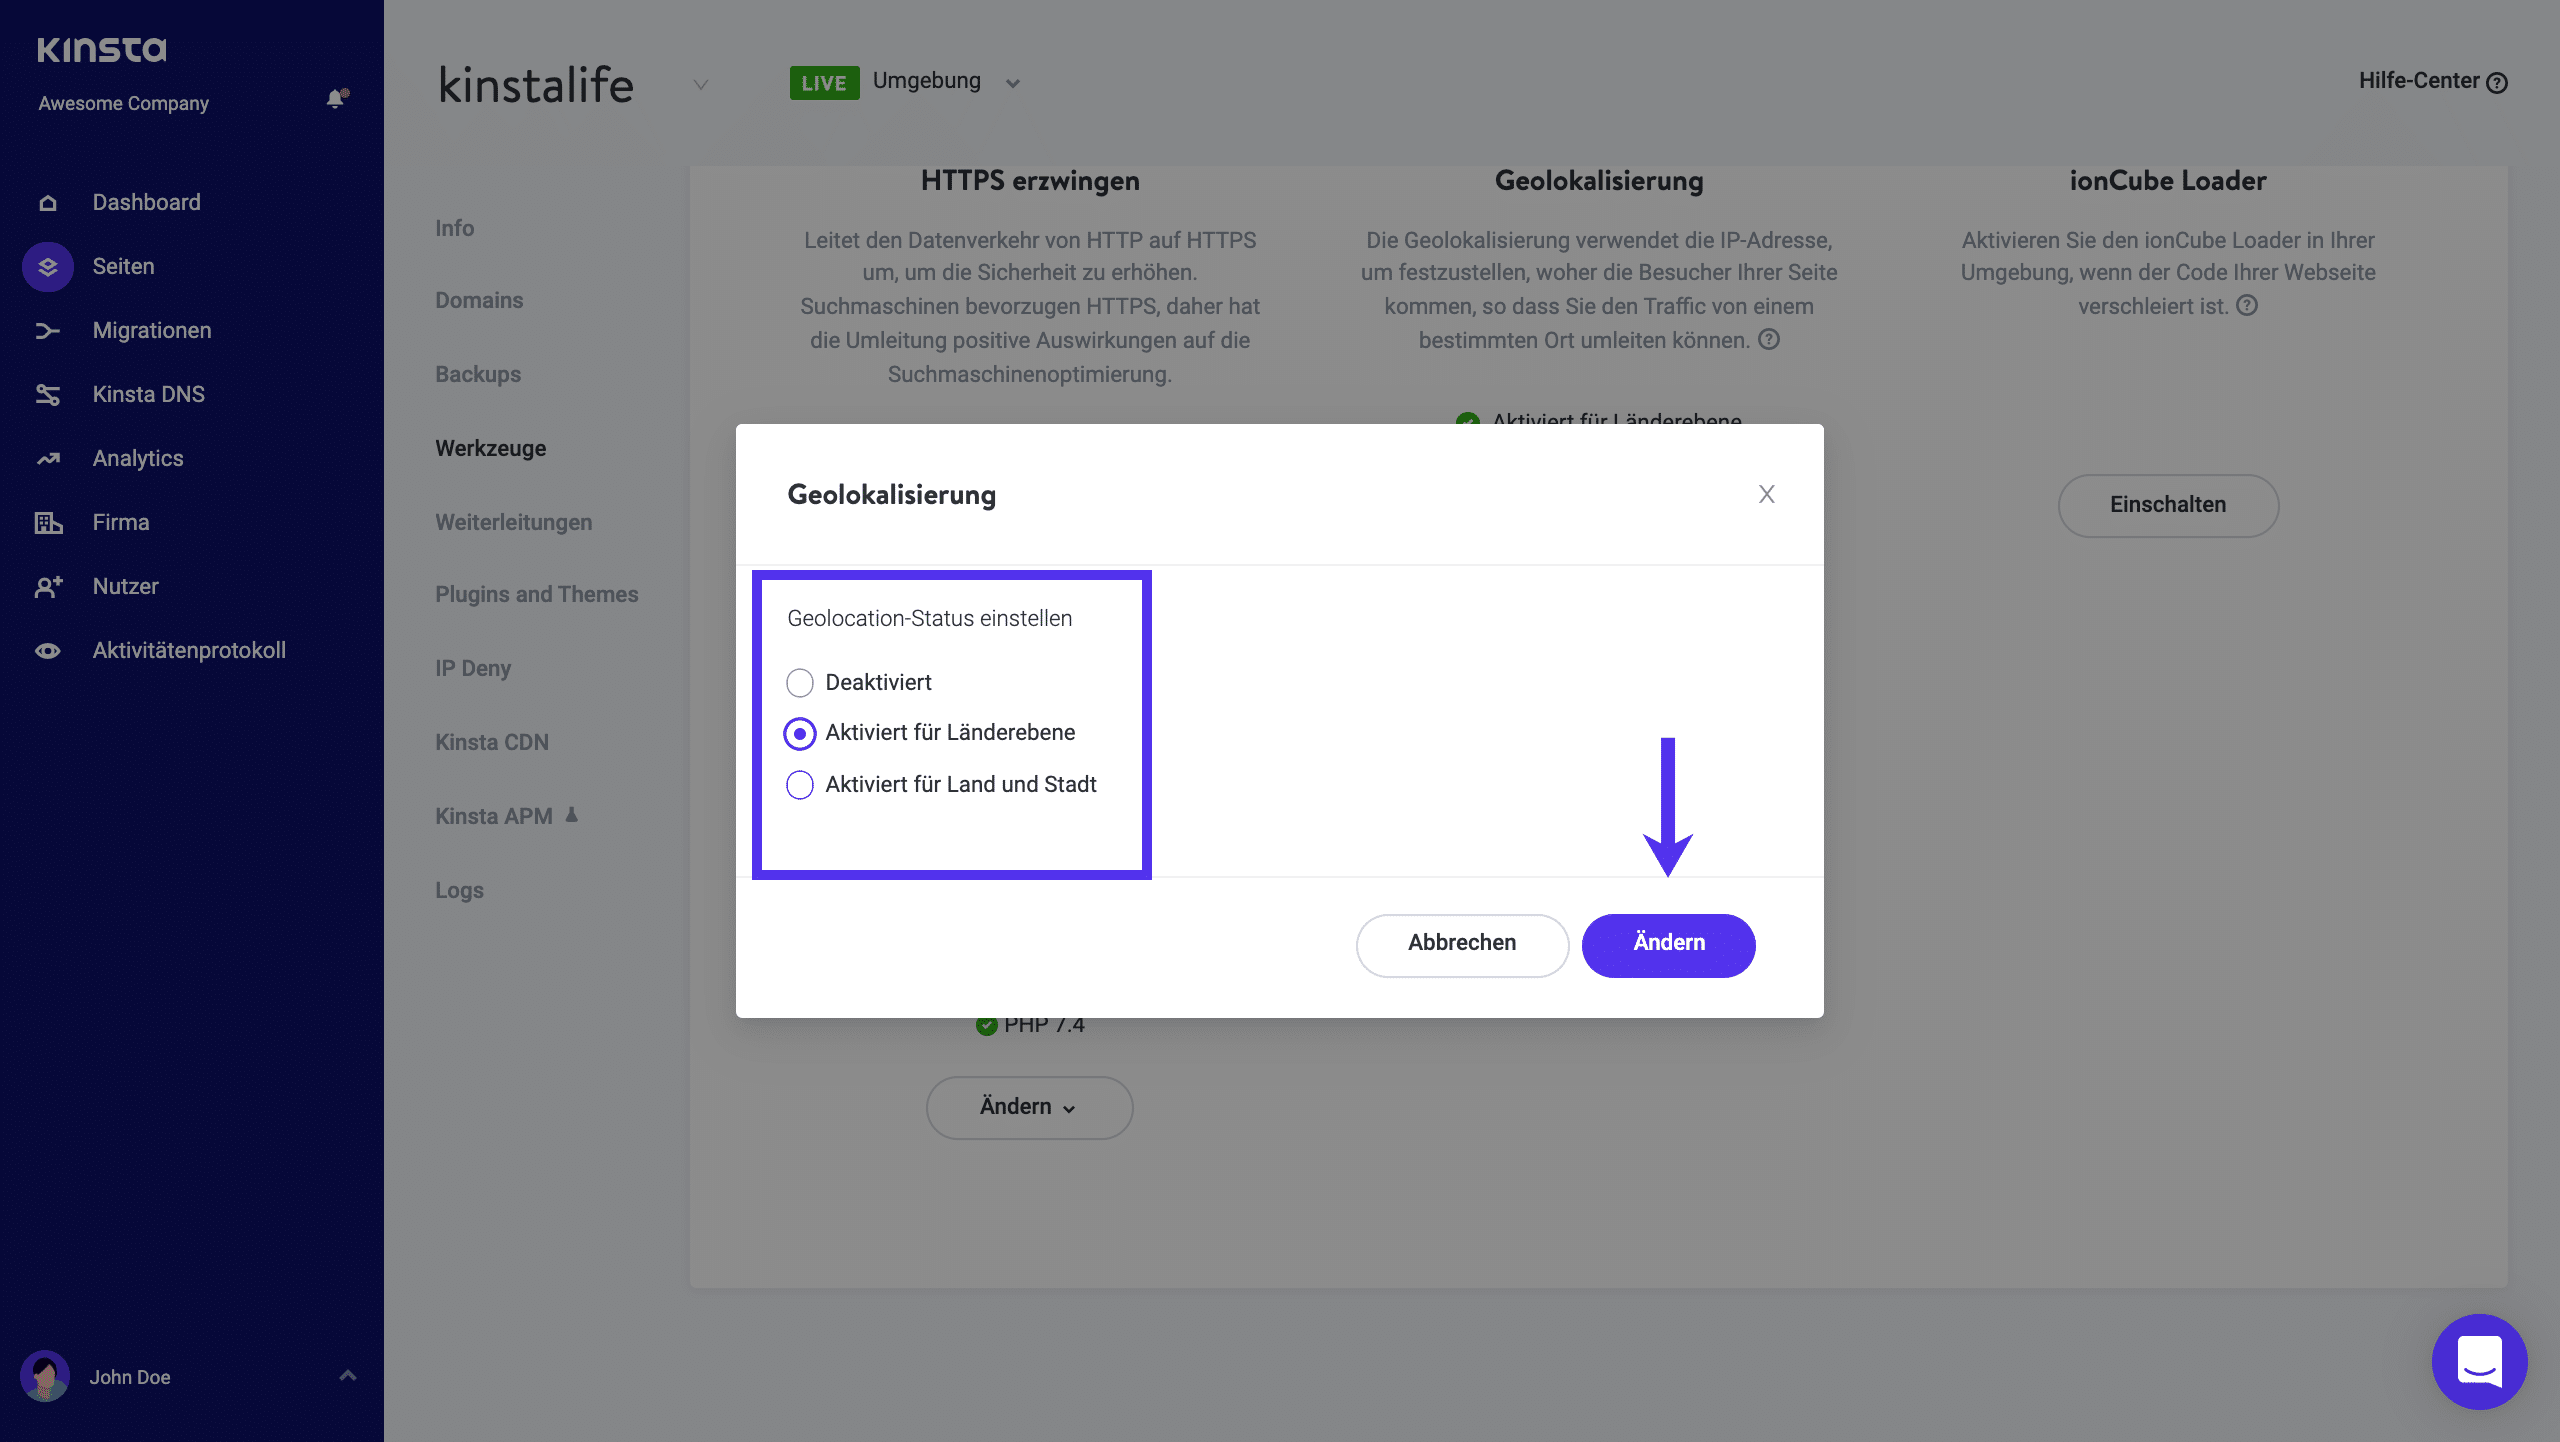Image resolution: width=2560 pixels, height=1442 pixels.
Task: Confirm with the Ändern button
Action: [1667, 944]
